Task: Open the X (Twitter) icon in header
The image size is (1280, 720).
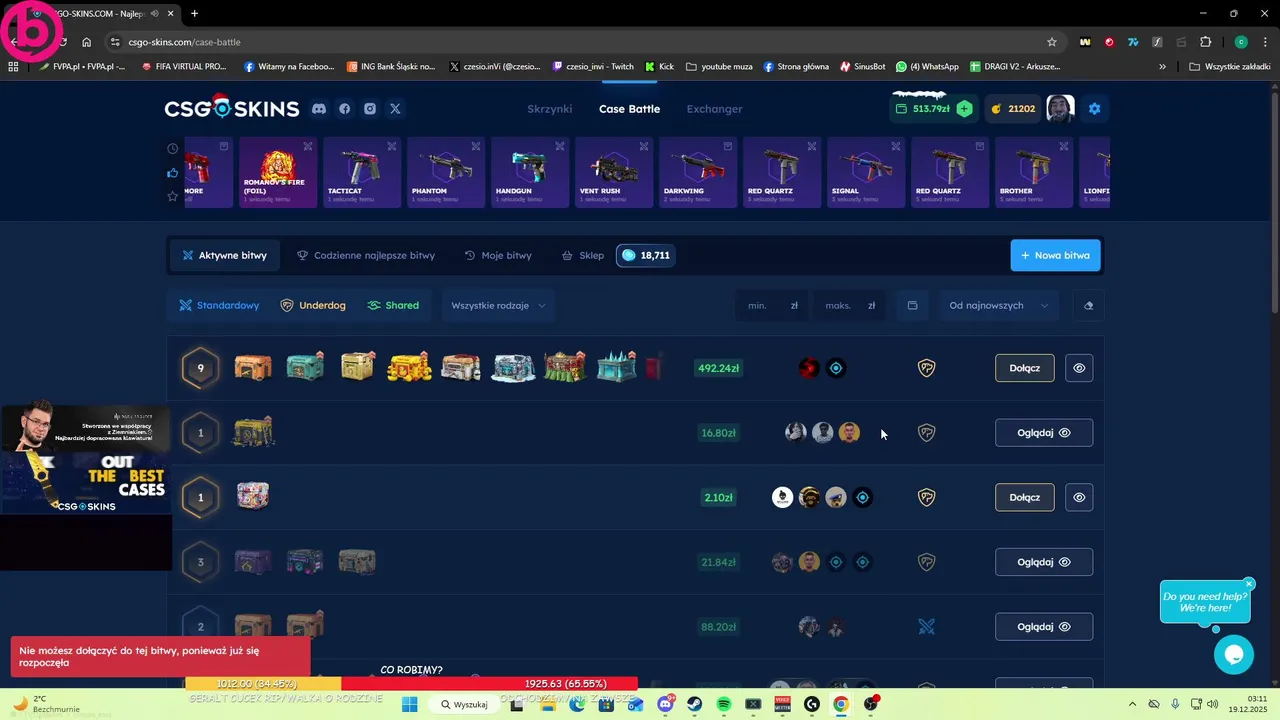Action: [x=395, y=109]
